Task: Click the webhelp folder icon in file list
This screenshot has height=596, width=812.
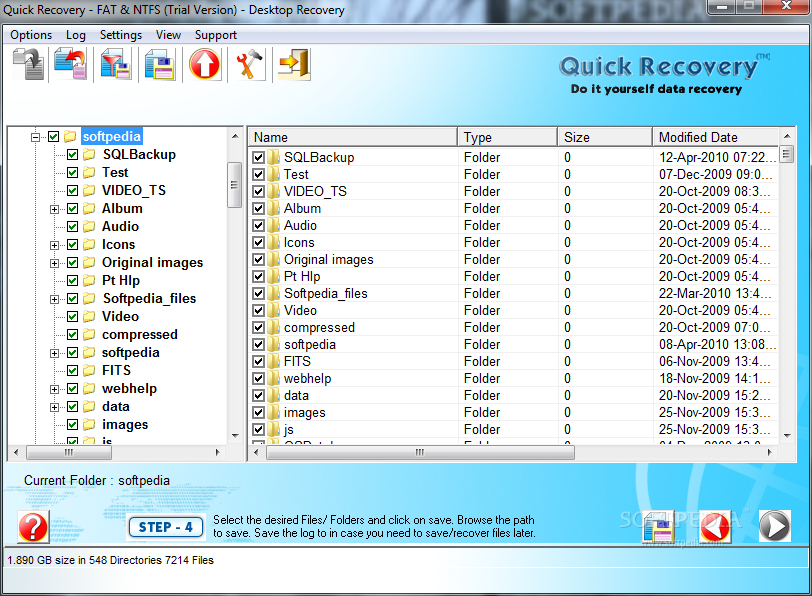Action: click(274, 379)
